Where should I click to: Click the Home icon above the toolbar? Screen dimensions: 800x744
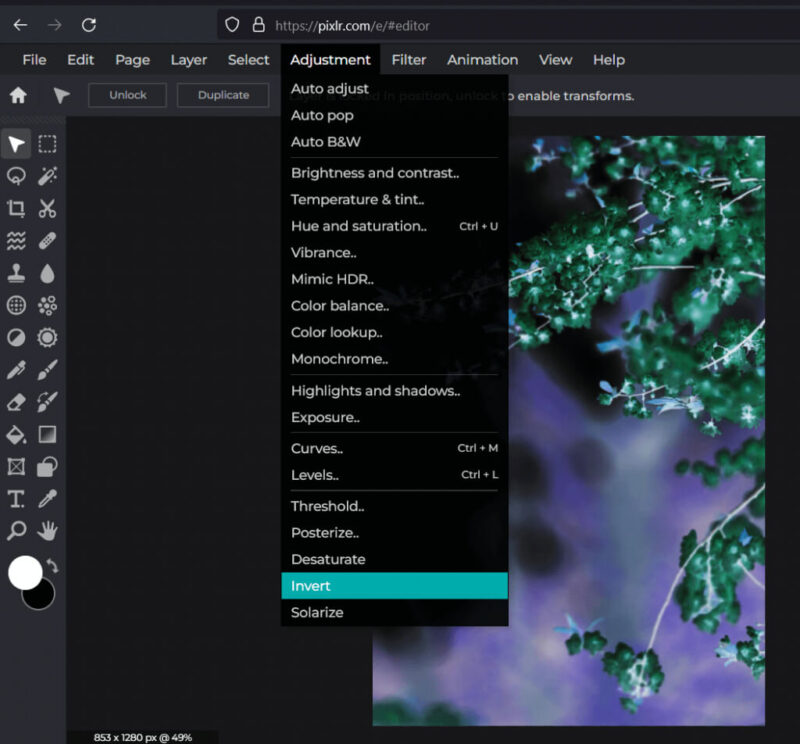coord(14,95)
